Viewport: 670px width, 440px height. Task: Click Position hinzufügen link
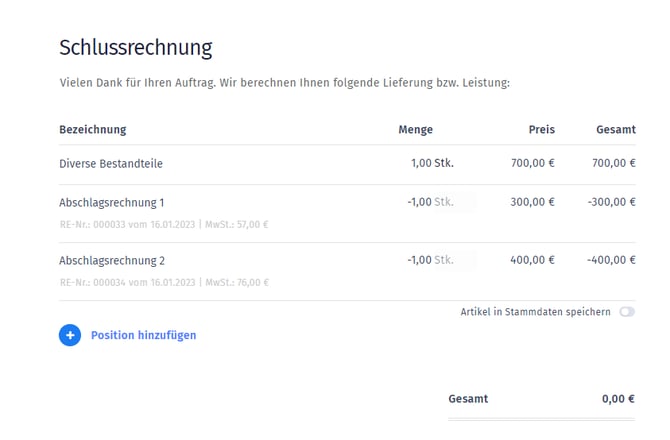tap(144, 335)
